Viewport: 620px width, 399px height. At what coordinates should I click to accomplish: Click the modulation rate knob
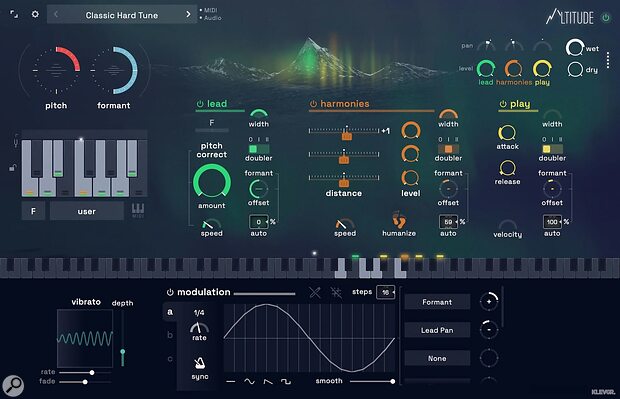[199, 327]
